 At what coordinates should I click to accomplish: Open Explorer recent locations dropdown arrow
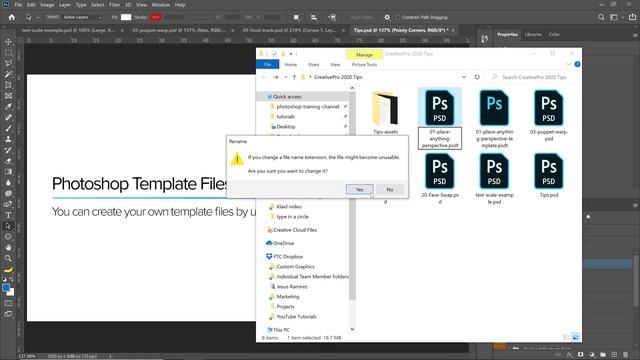(x=285, y=77)
